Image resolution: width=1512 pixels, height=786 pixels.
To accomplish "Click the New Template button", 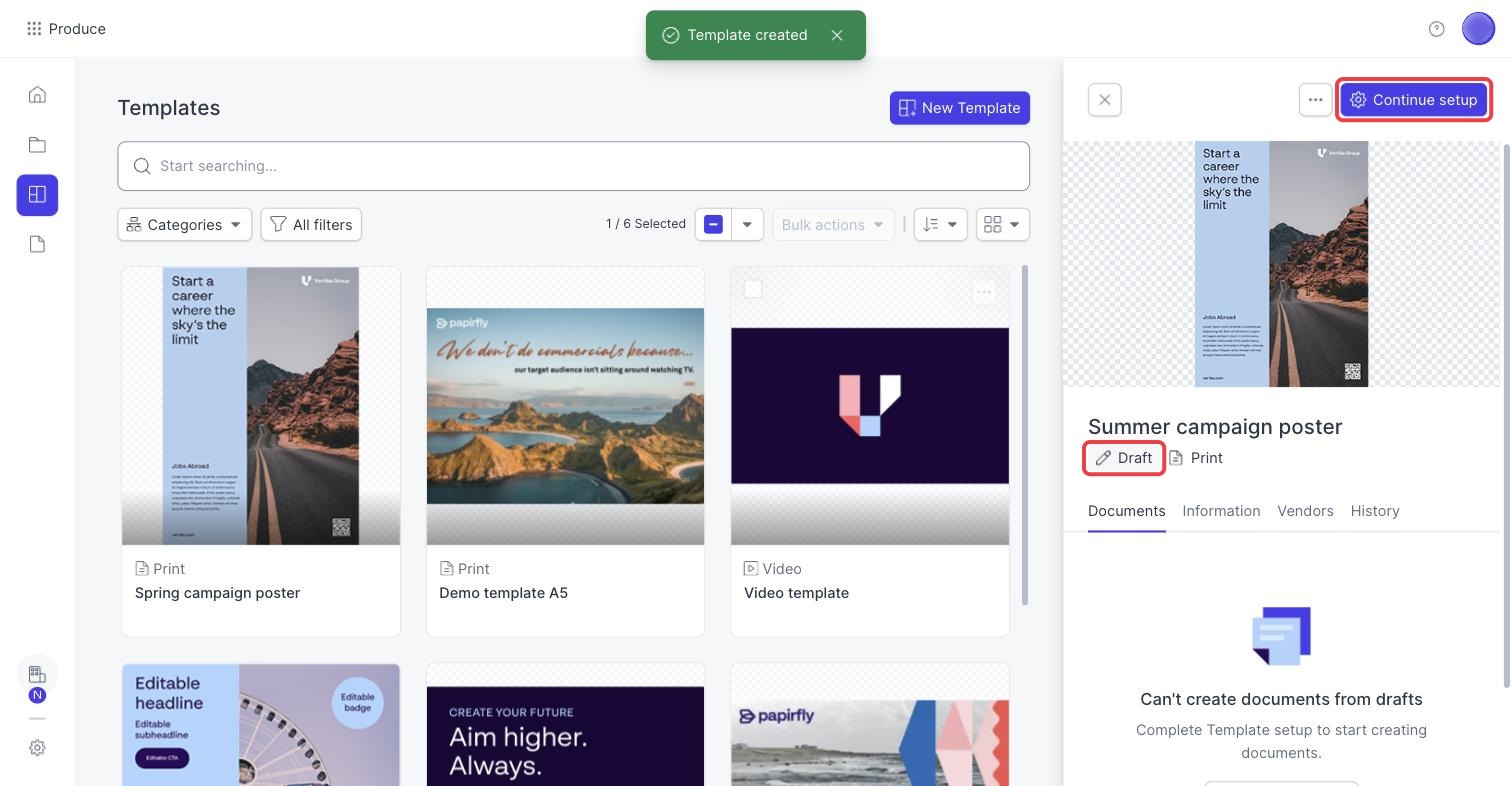I will 960,108.
